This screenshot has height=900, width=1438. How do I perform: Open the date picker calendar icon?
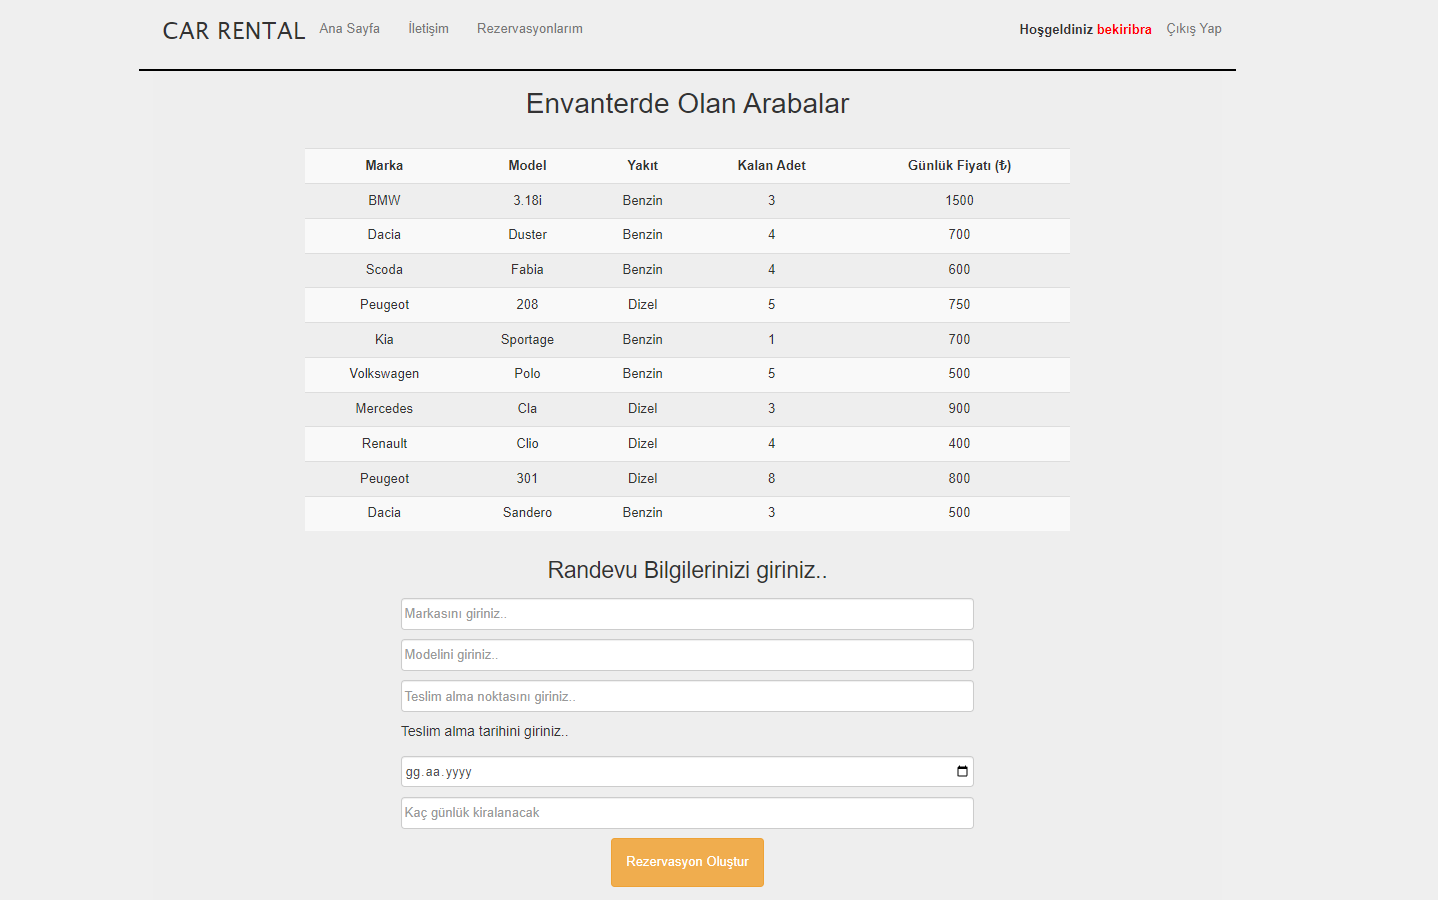click(961, 771)
